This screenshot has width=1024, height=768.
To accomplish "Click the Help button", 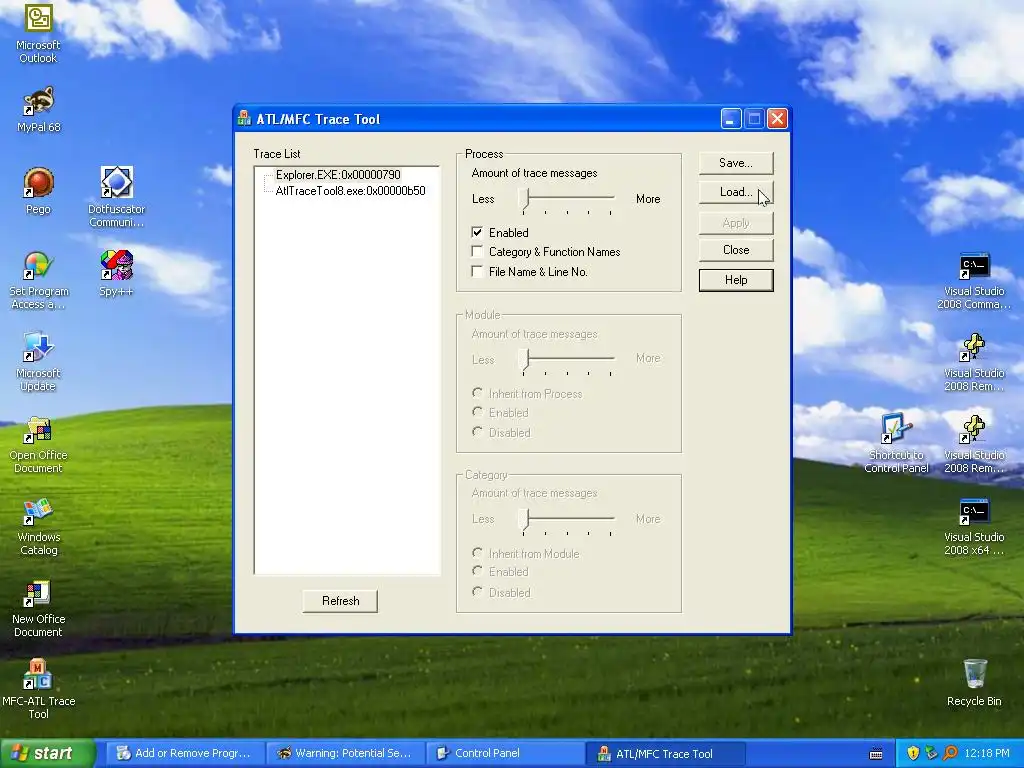I will tap(736, 280).
